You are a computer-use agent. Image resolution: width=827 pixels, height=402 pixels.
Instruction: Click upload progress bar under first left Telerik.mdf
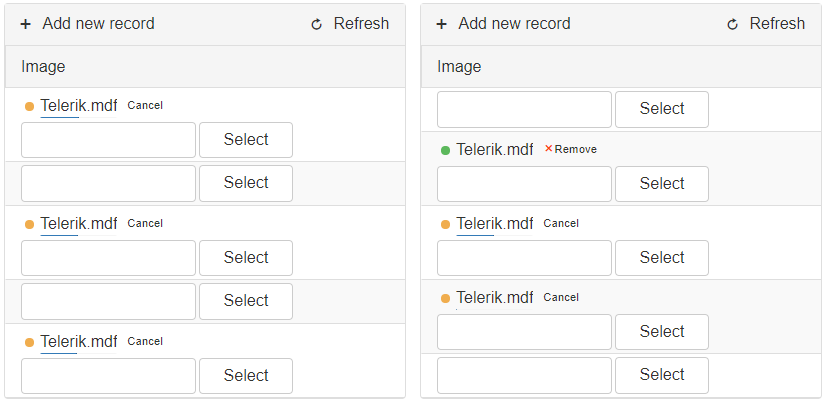point(78,117)
